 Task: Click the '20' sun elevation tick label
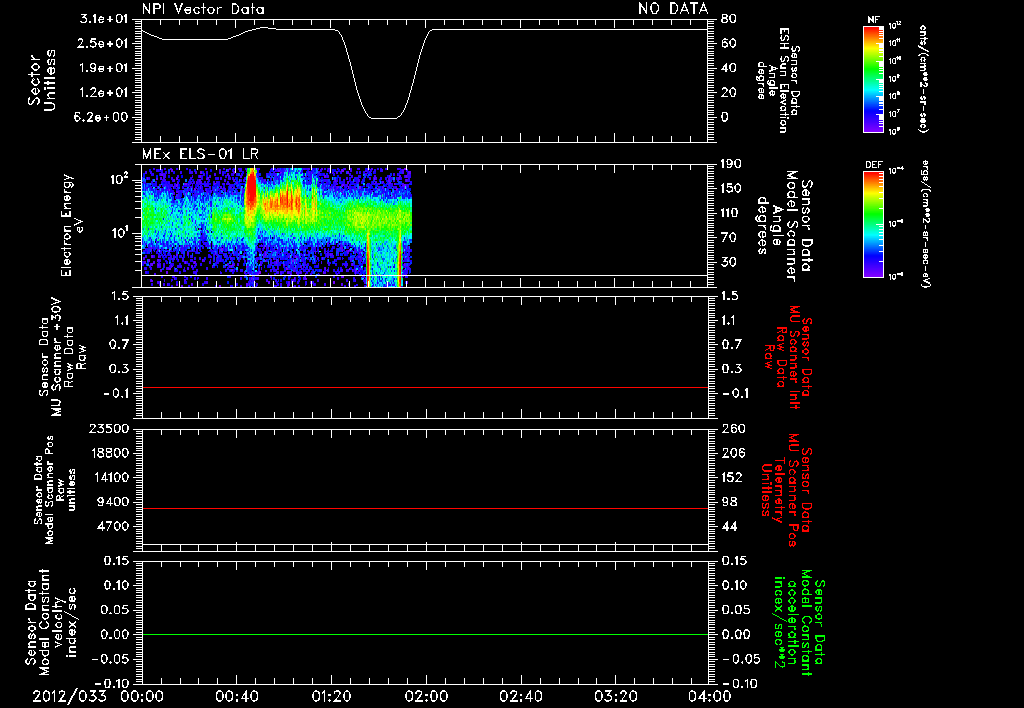pos(729,93)
